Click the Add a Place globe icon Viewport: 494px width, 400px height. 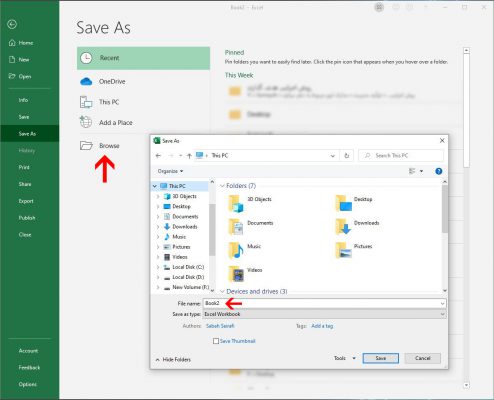[86, 122]
